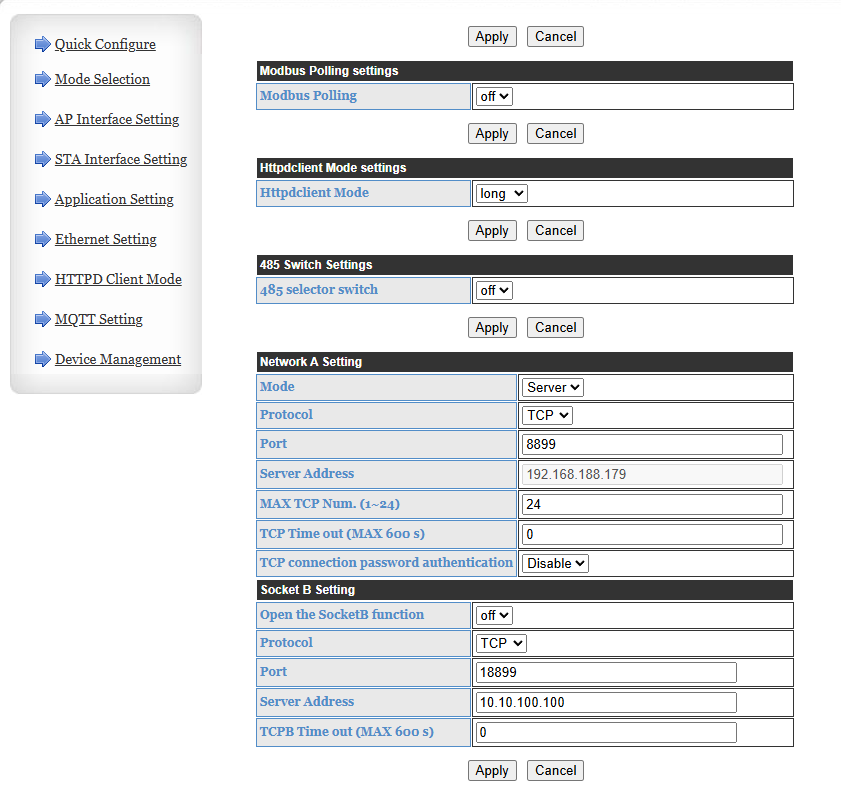Open the Httpdclient Mode dropdown
The image size is (841, 792).
501,193
